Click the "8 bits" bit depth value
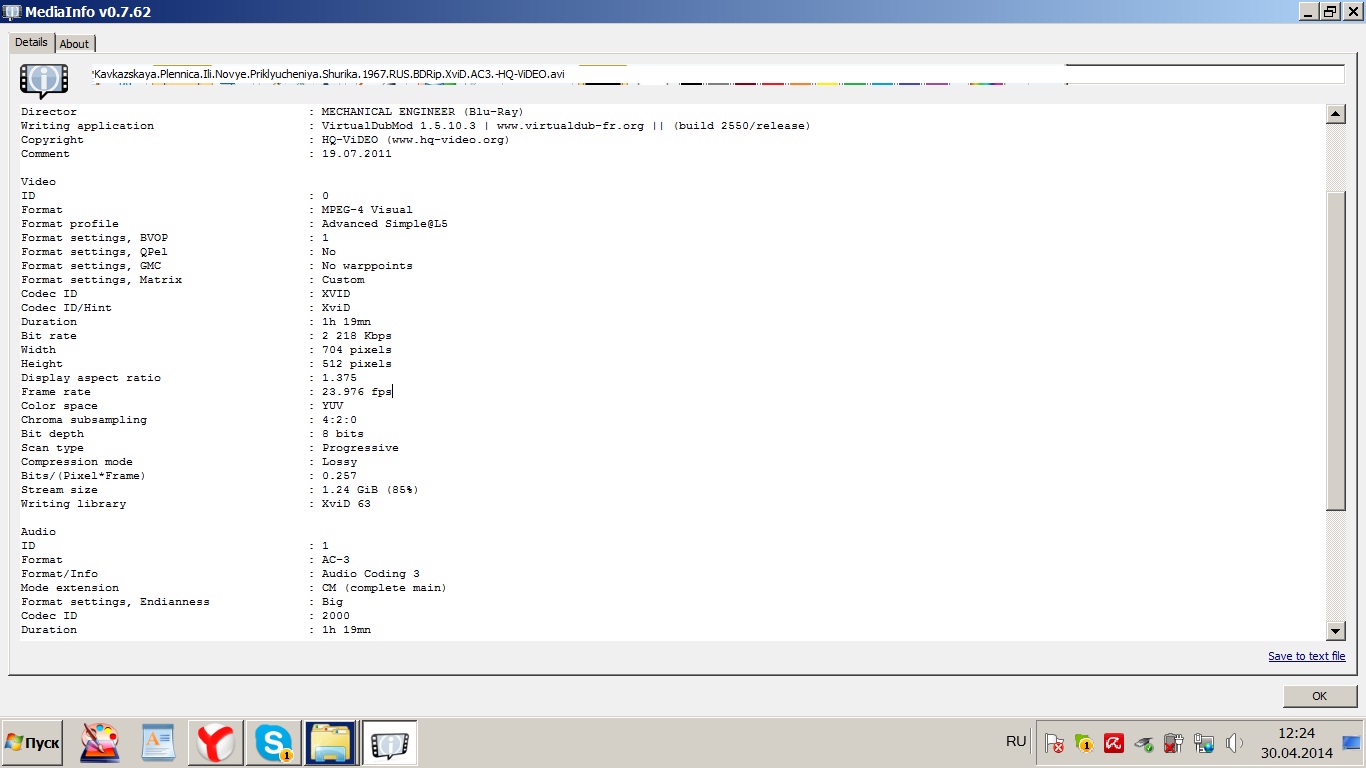The image size is (1366, 768). coord(342,434)
